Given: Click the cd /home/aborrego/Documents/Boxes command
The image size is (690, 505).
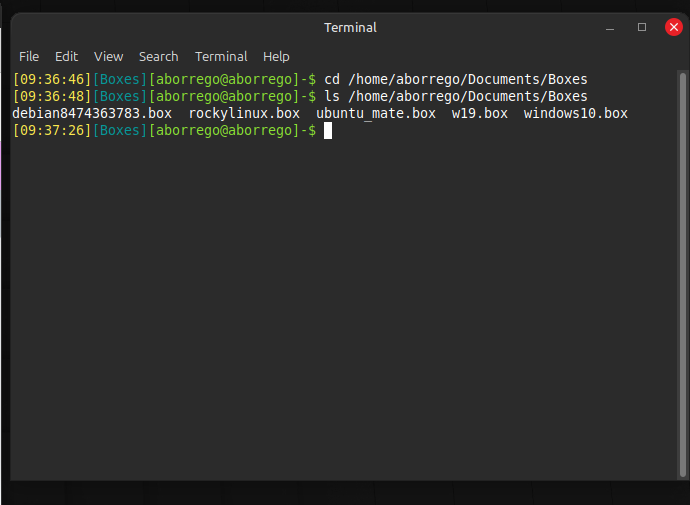Looking at the screenshot, I should (456, 79).
